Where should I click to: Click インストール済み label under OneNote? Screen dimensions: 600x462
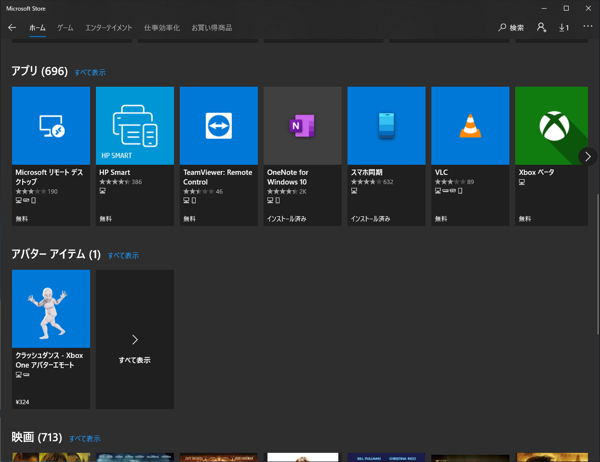tap(287, 219)
